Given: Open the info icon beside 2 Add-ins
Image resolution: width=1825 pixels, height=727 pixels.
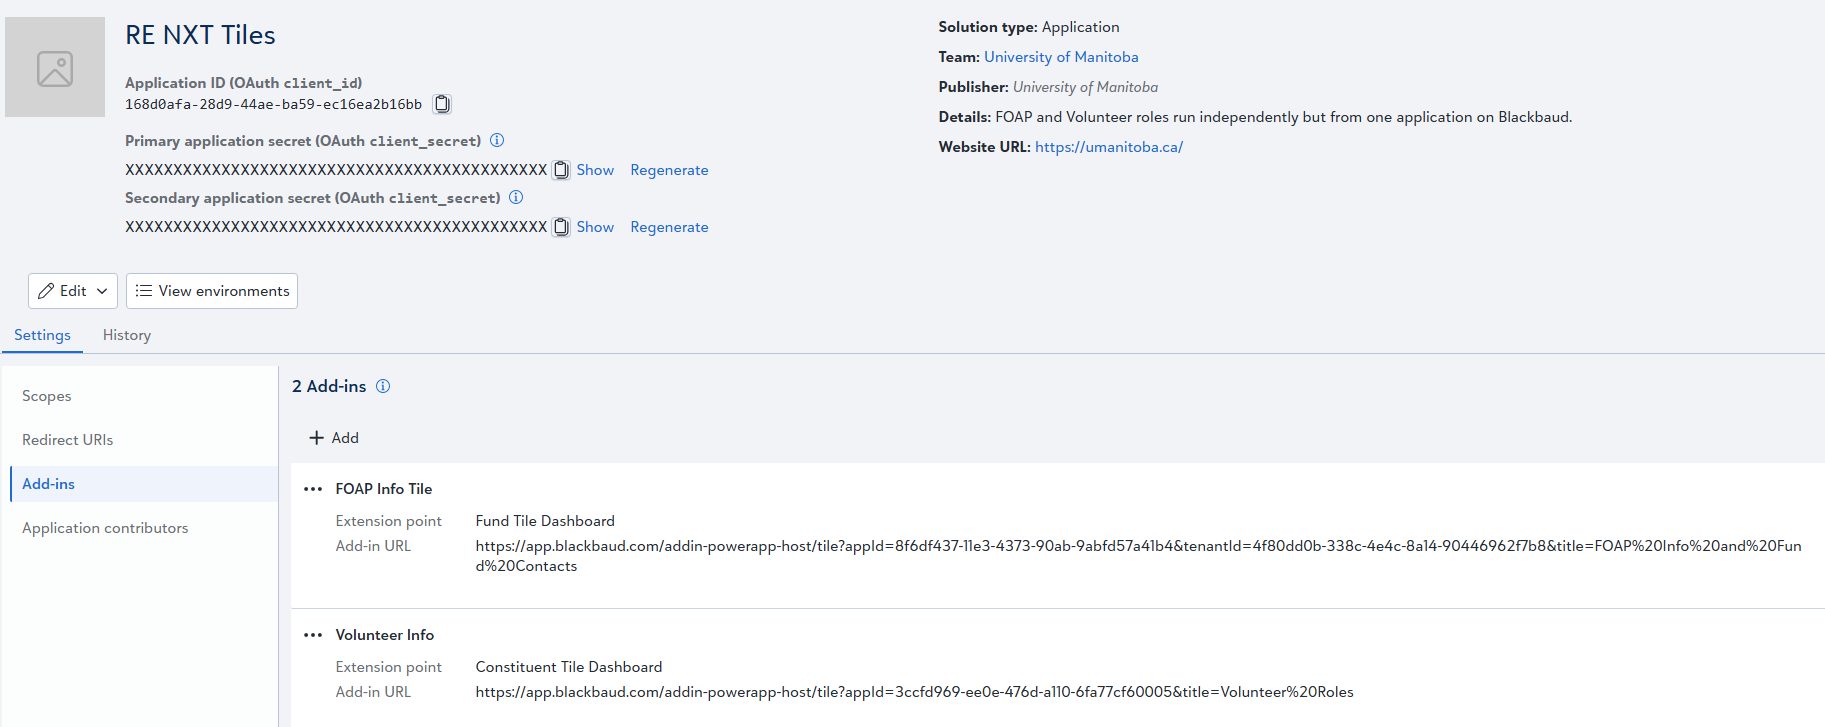Looking at the screenshot, I should [x=383, y=386].
